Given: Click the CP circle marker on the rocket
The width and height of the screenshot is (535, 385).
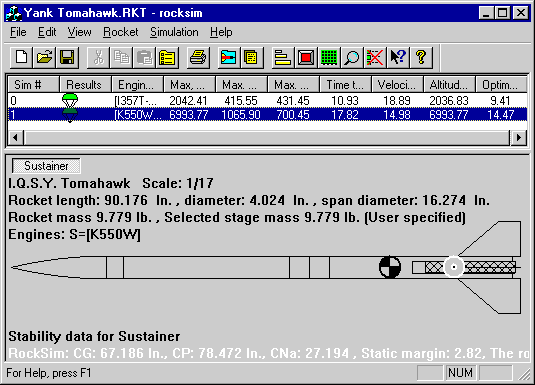Looking at the screenshot, I should tap(454, 267).
